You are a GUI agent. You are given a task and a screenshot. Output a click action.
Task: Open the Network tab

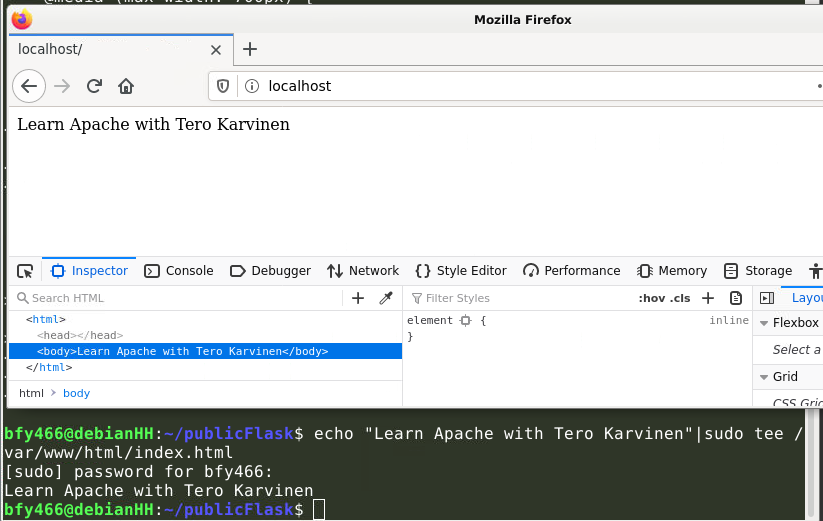point(363,271)
